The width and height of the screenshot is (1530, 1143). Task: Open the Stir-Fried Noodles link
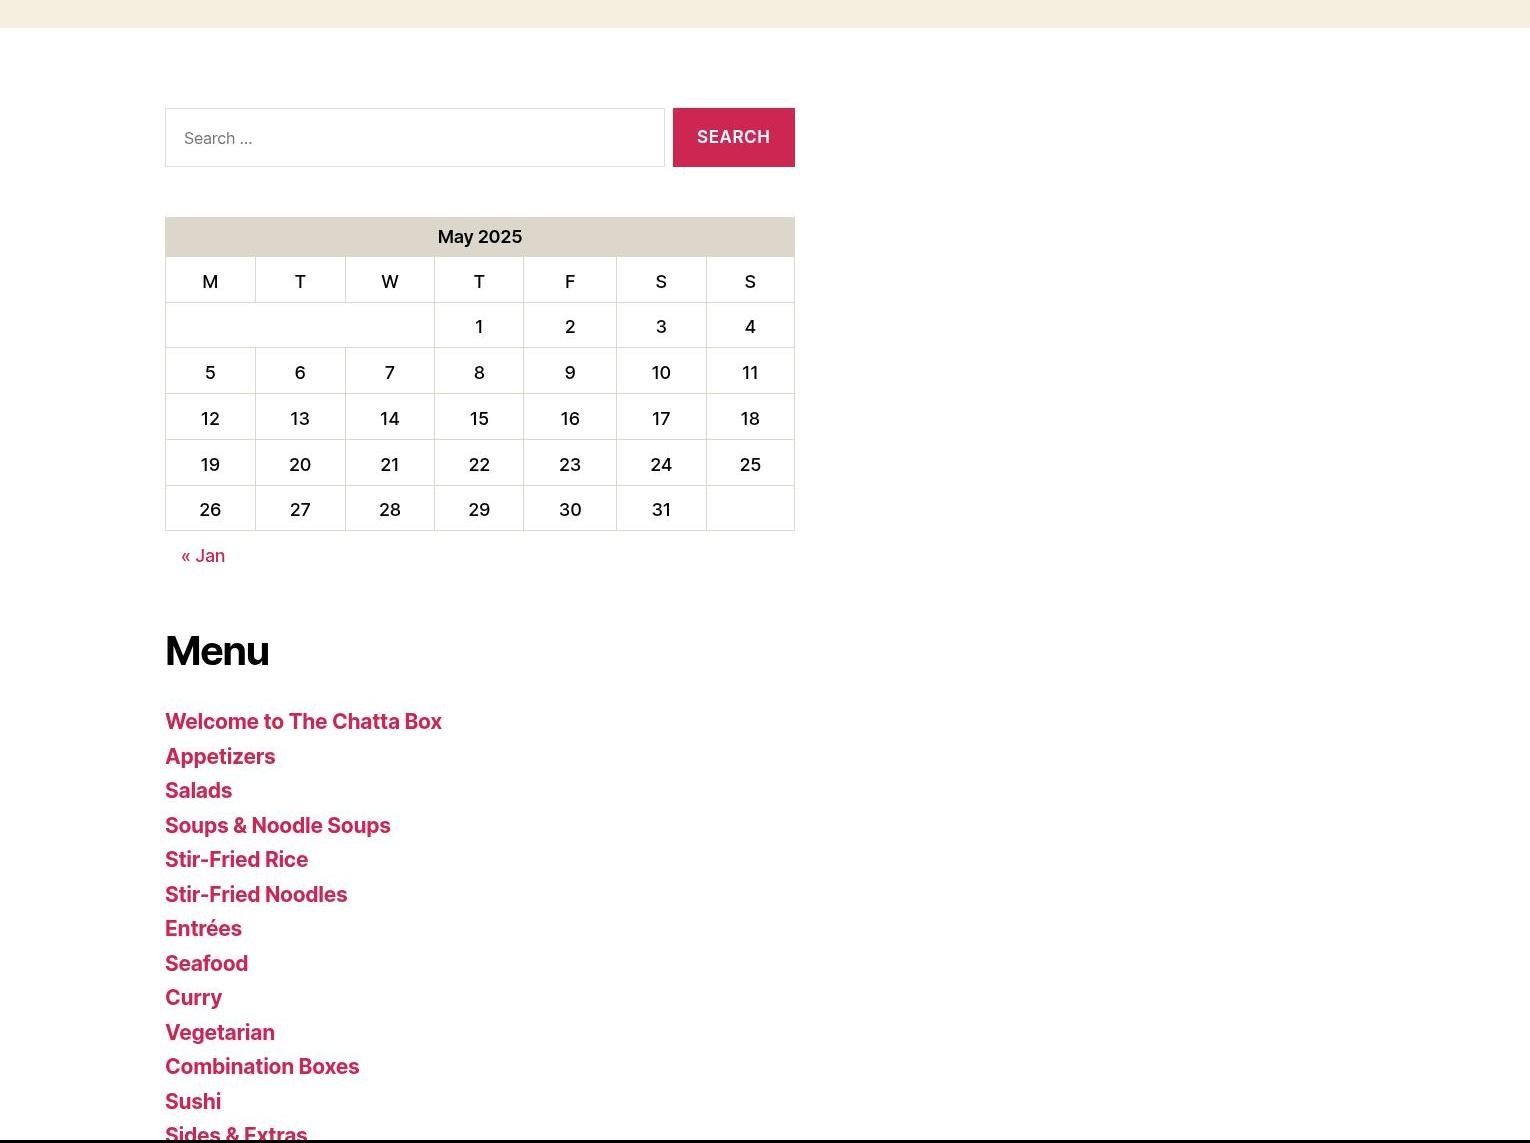[256, 895]
